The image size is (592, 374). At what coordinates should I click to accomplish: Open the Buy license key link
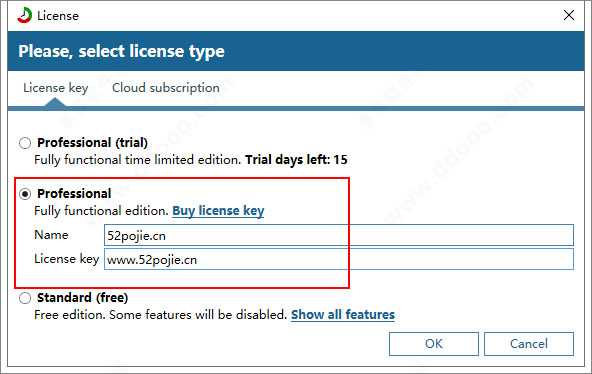coord(218,211)
